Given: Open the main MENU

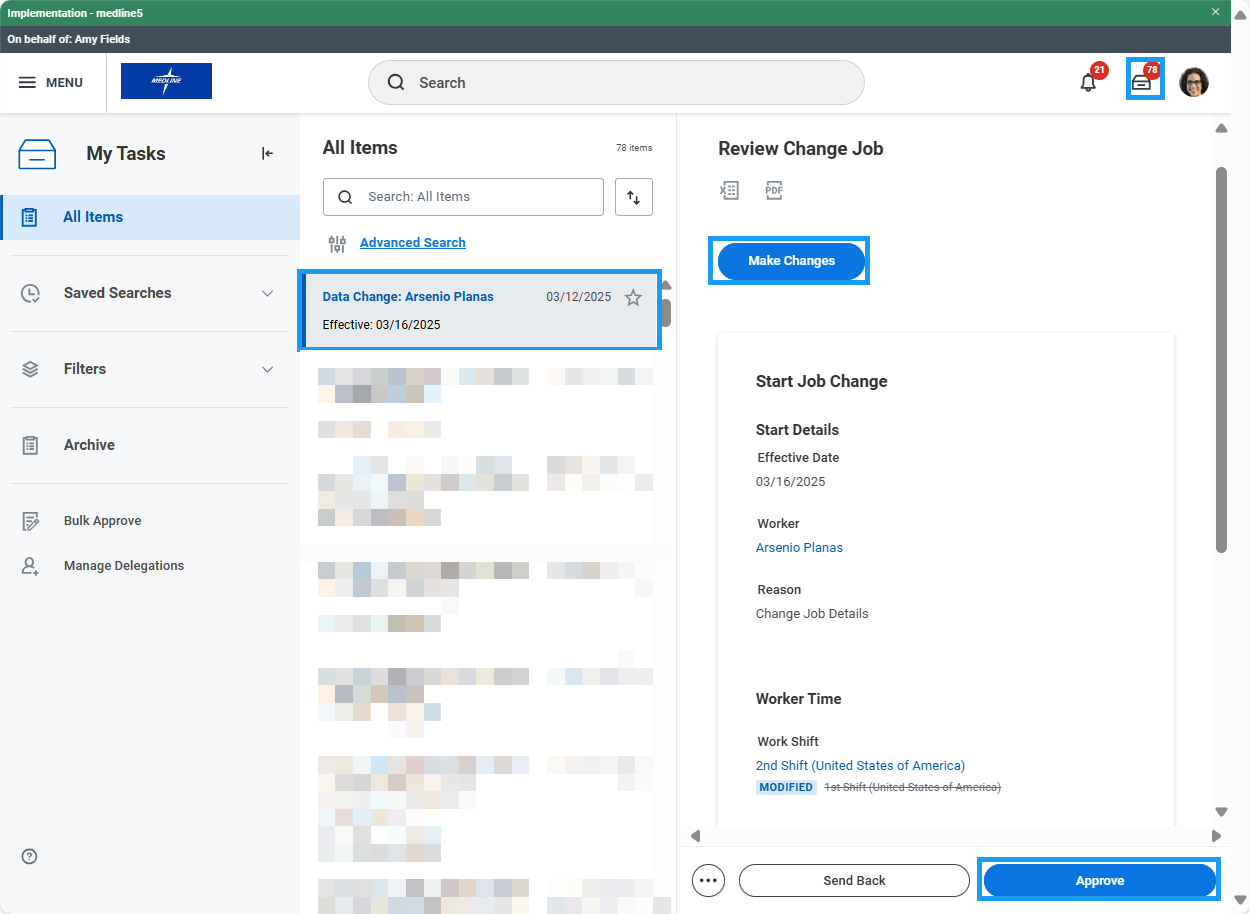Looking at the screenshot, I should (51, 83).
